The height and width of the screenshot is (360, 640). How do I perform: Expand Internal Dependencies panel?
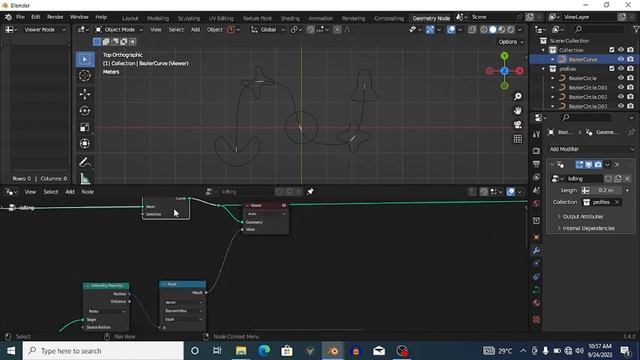pyautogui.click(x=588, y=228)
